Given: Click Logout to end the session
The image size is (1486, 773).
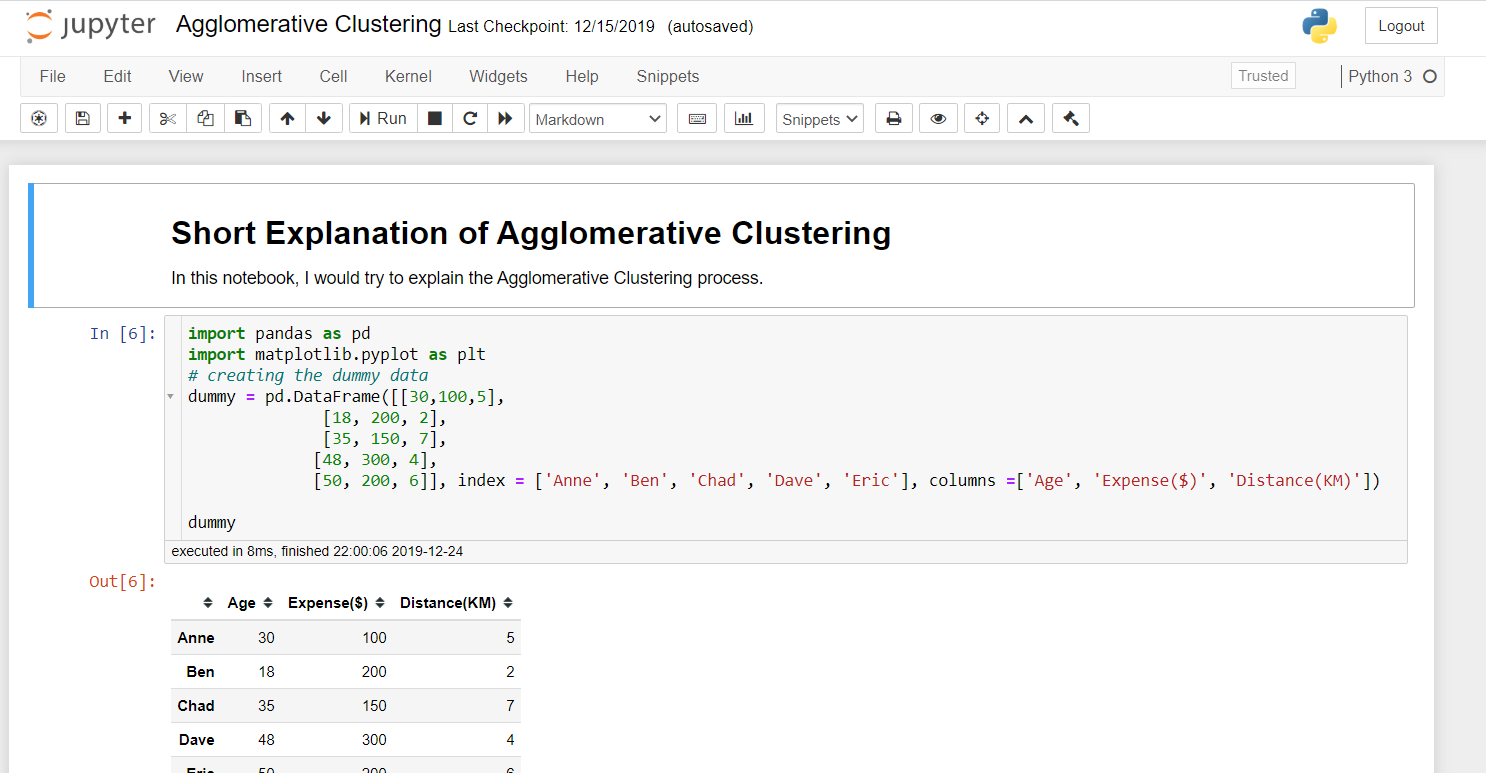Looking at the screenshot, I should [1400, 25].
